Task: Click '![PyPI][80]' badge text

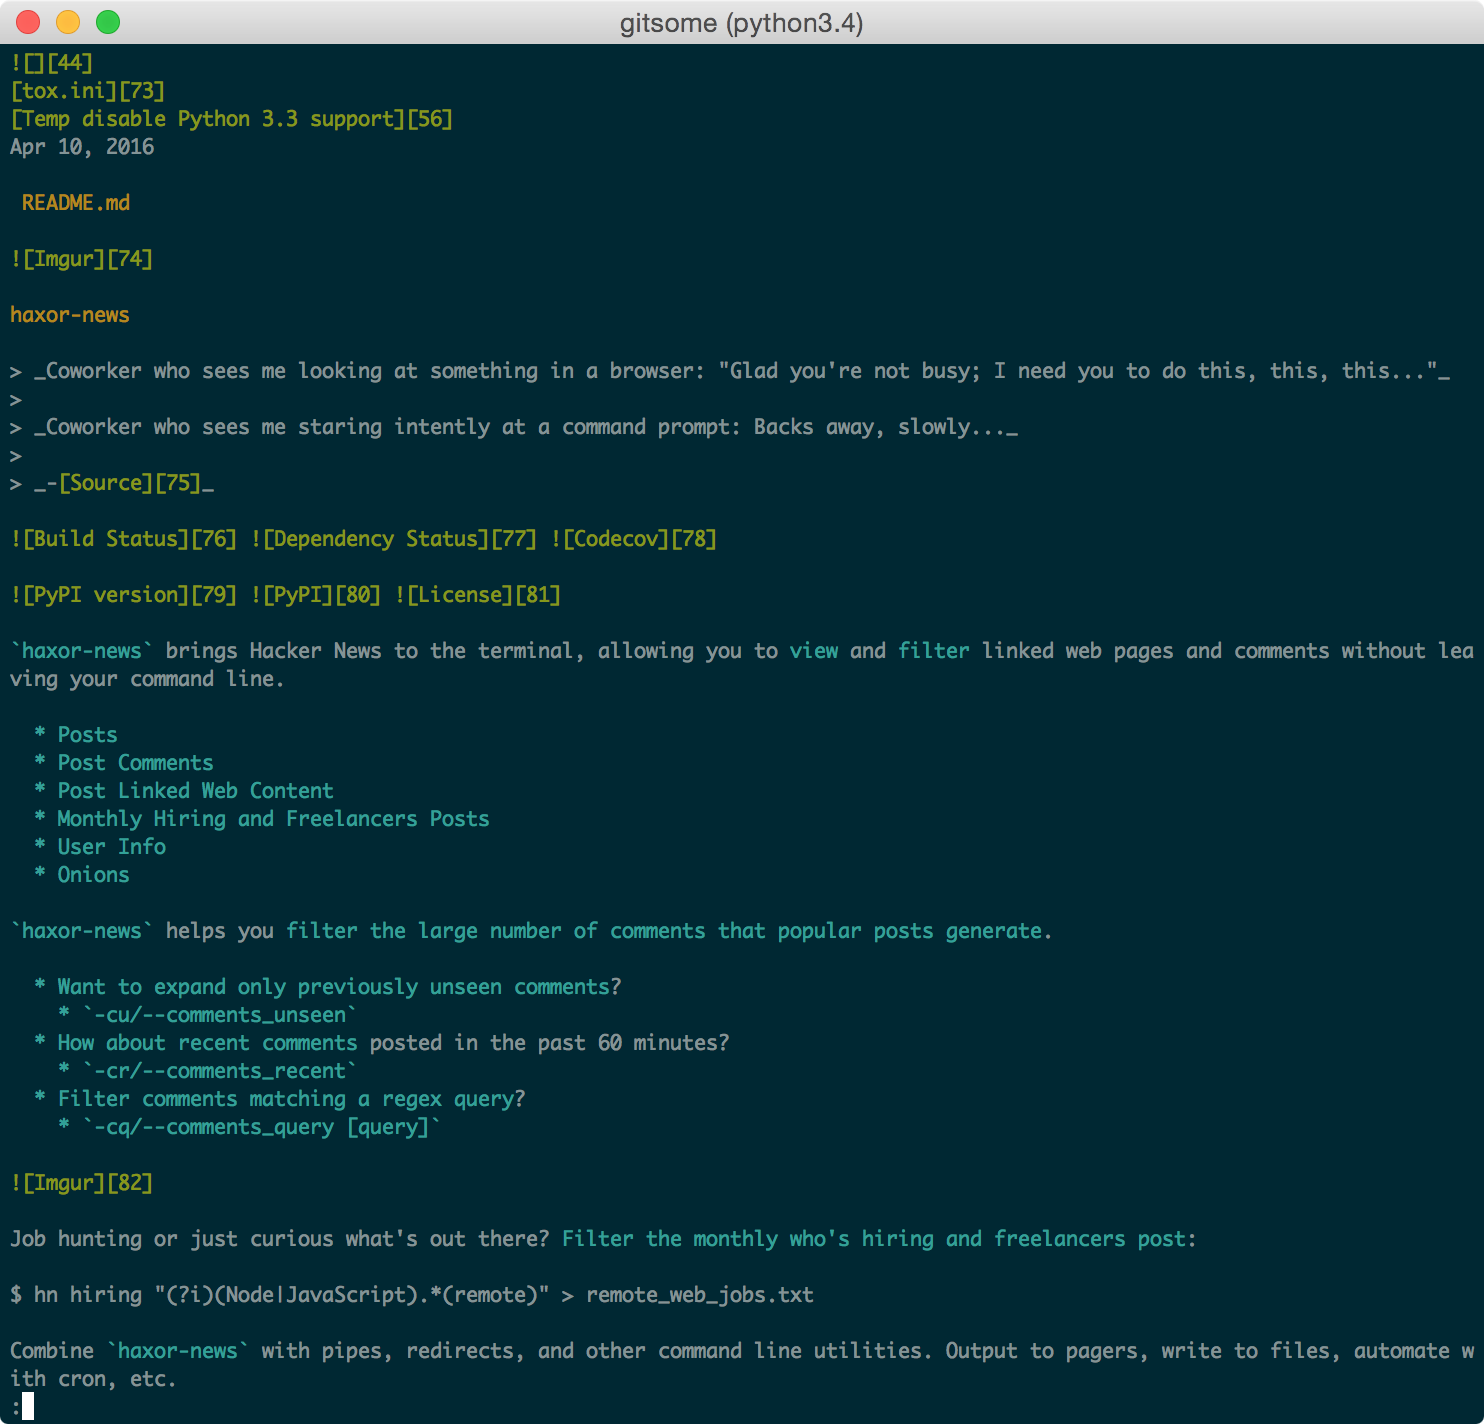Action: point(316,595)
